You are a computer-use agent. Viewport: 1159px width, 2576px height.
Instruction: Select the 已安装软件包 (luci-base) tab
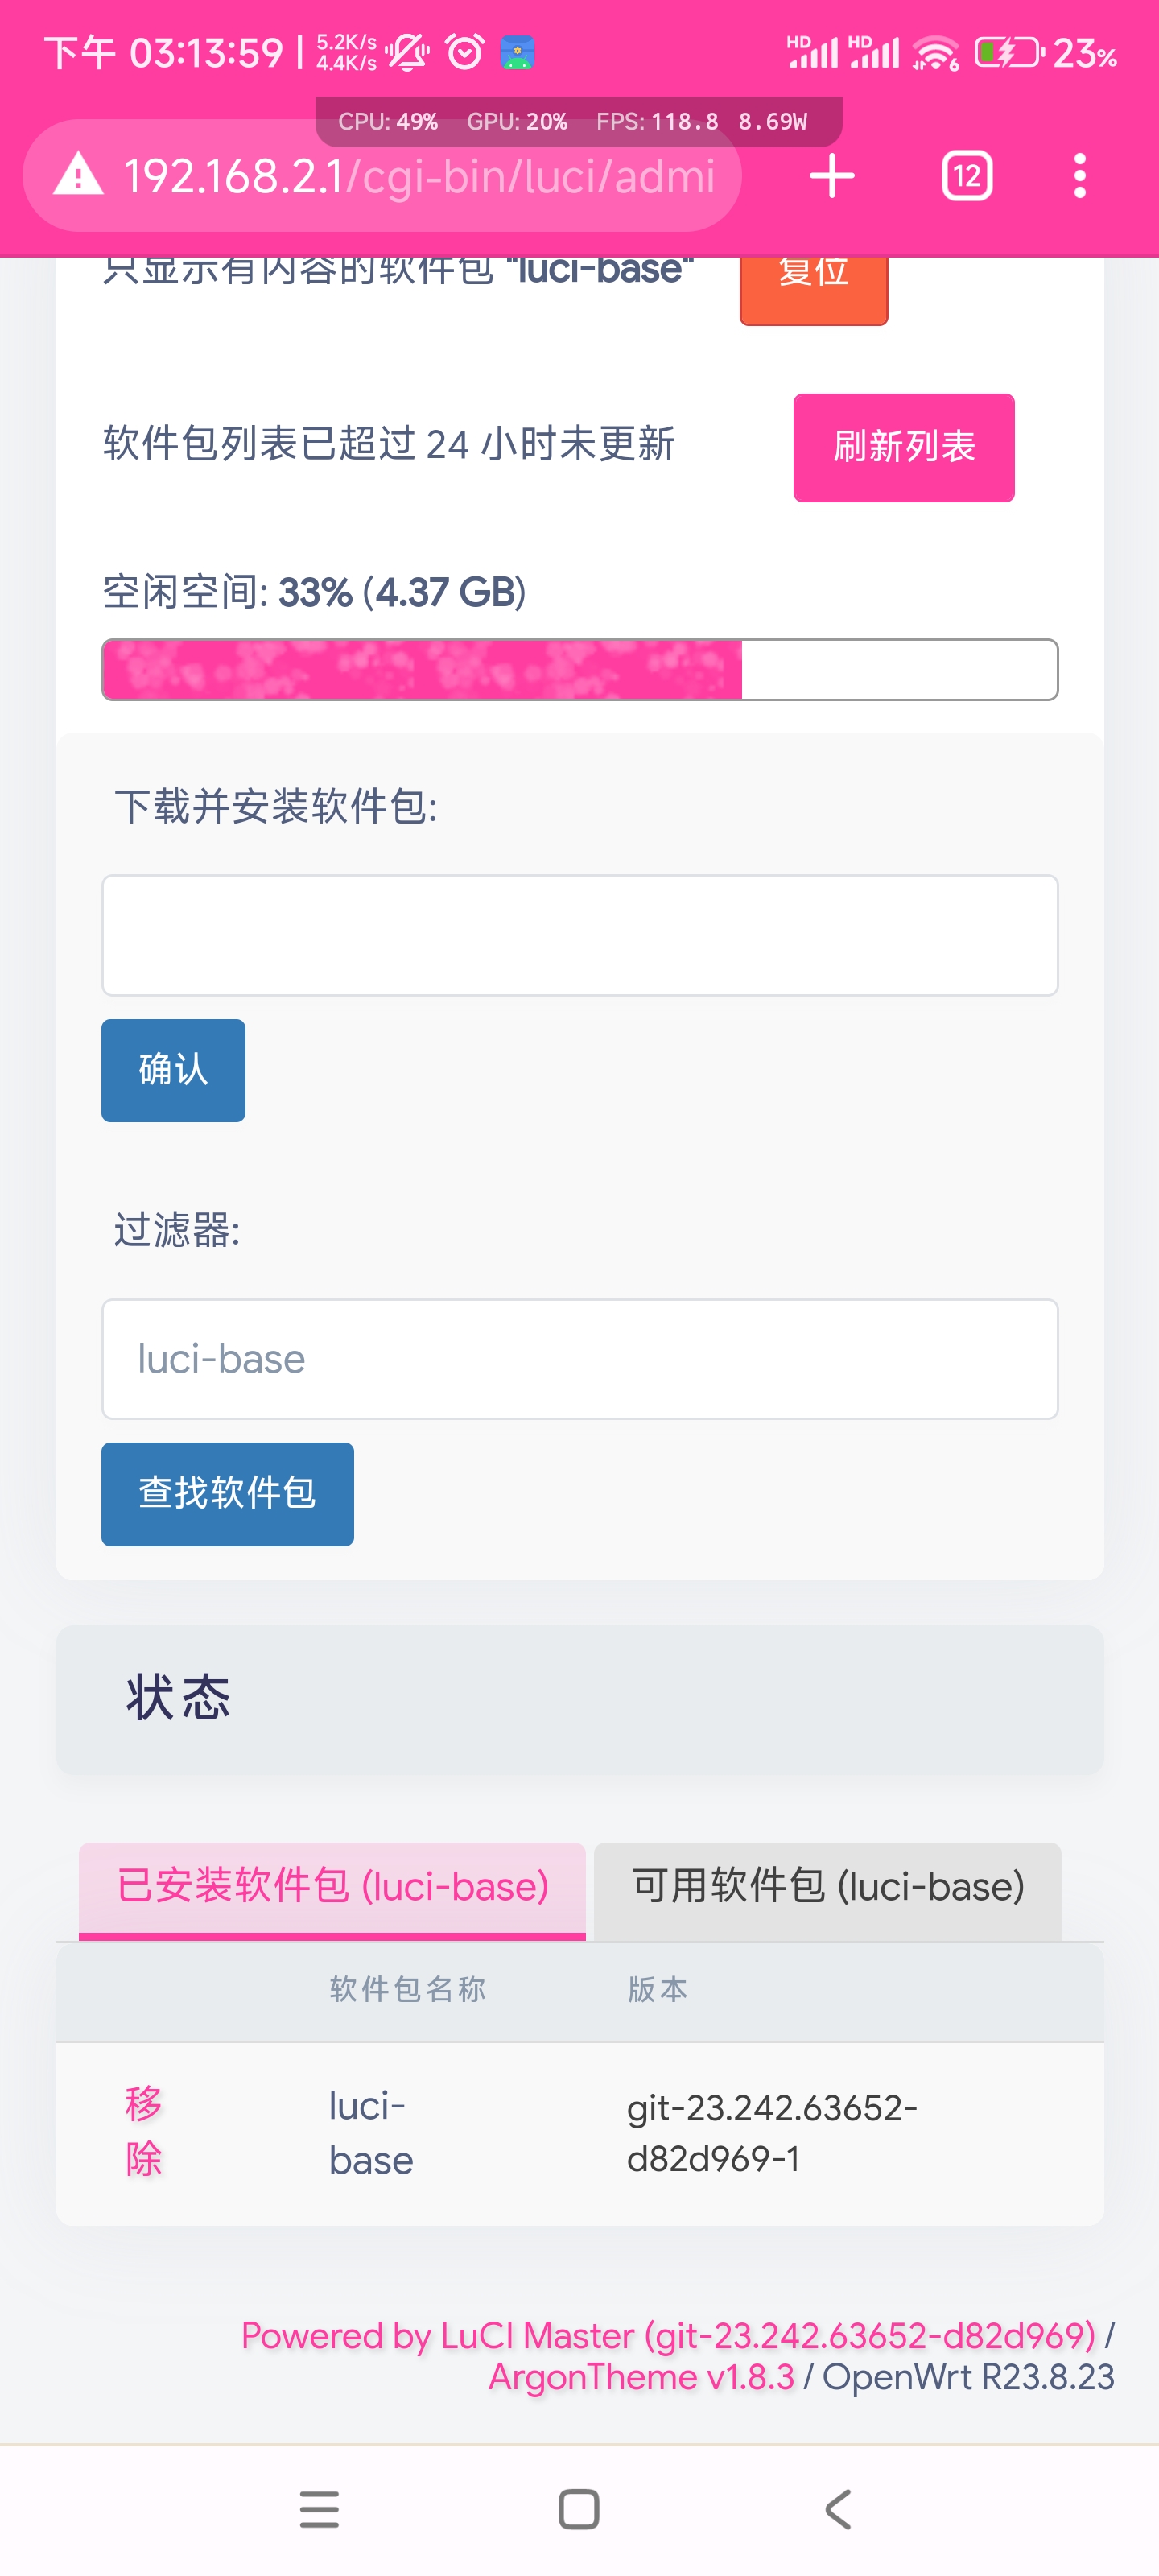[x=333, y=1886]
